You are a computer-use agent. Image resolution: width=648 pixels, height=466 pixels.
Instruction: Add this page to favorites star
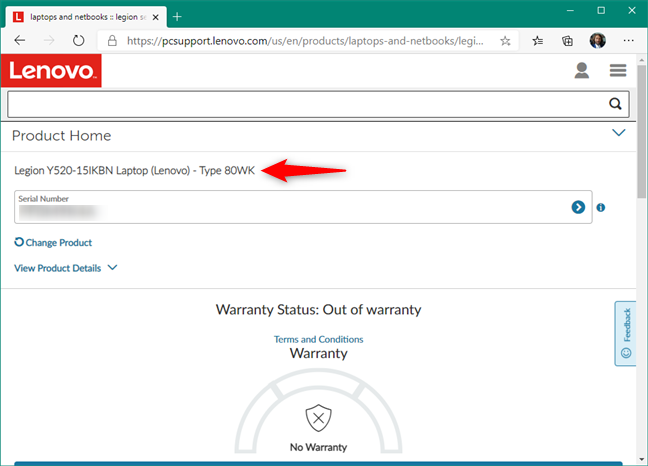click(x=505, y=41)
